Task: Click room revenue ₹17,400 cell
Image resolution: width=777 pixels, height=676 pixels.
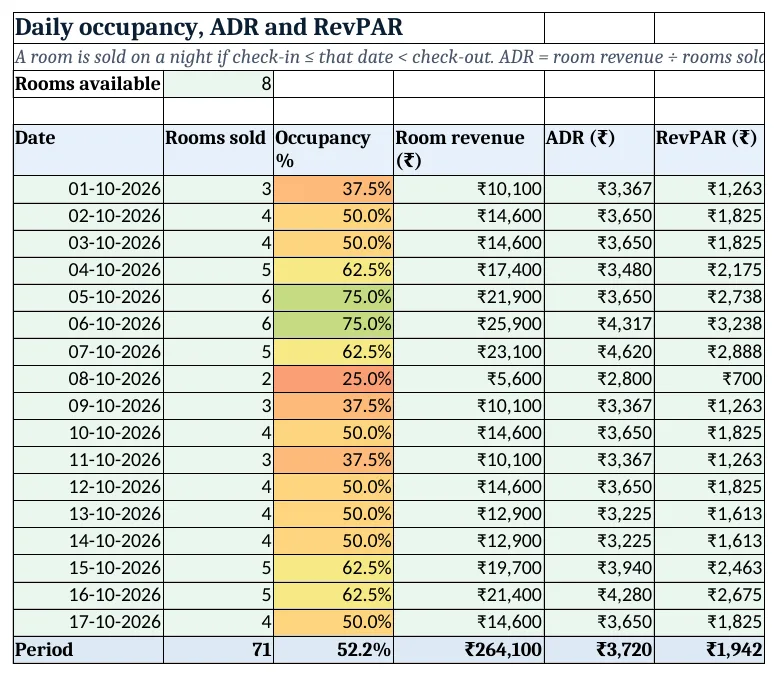Action: (469, 271)
